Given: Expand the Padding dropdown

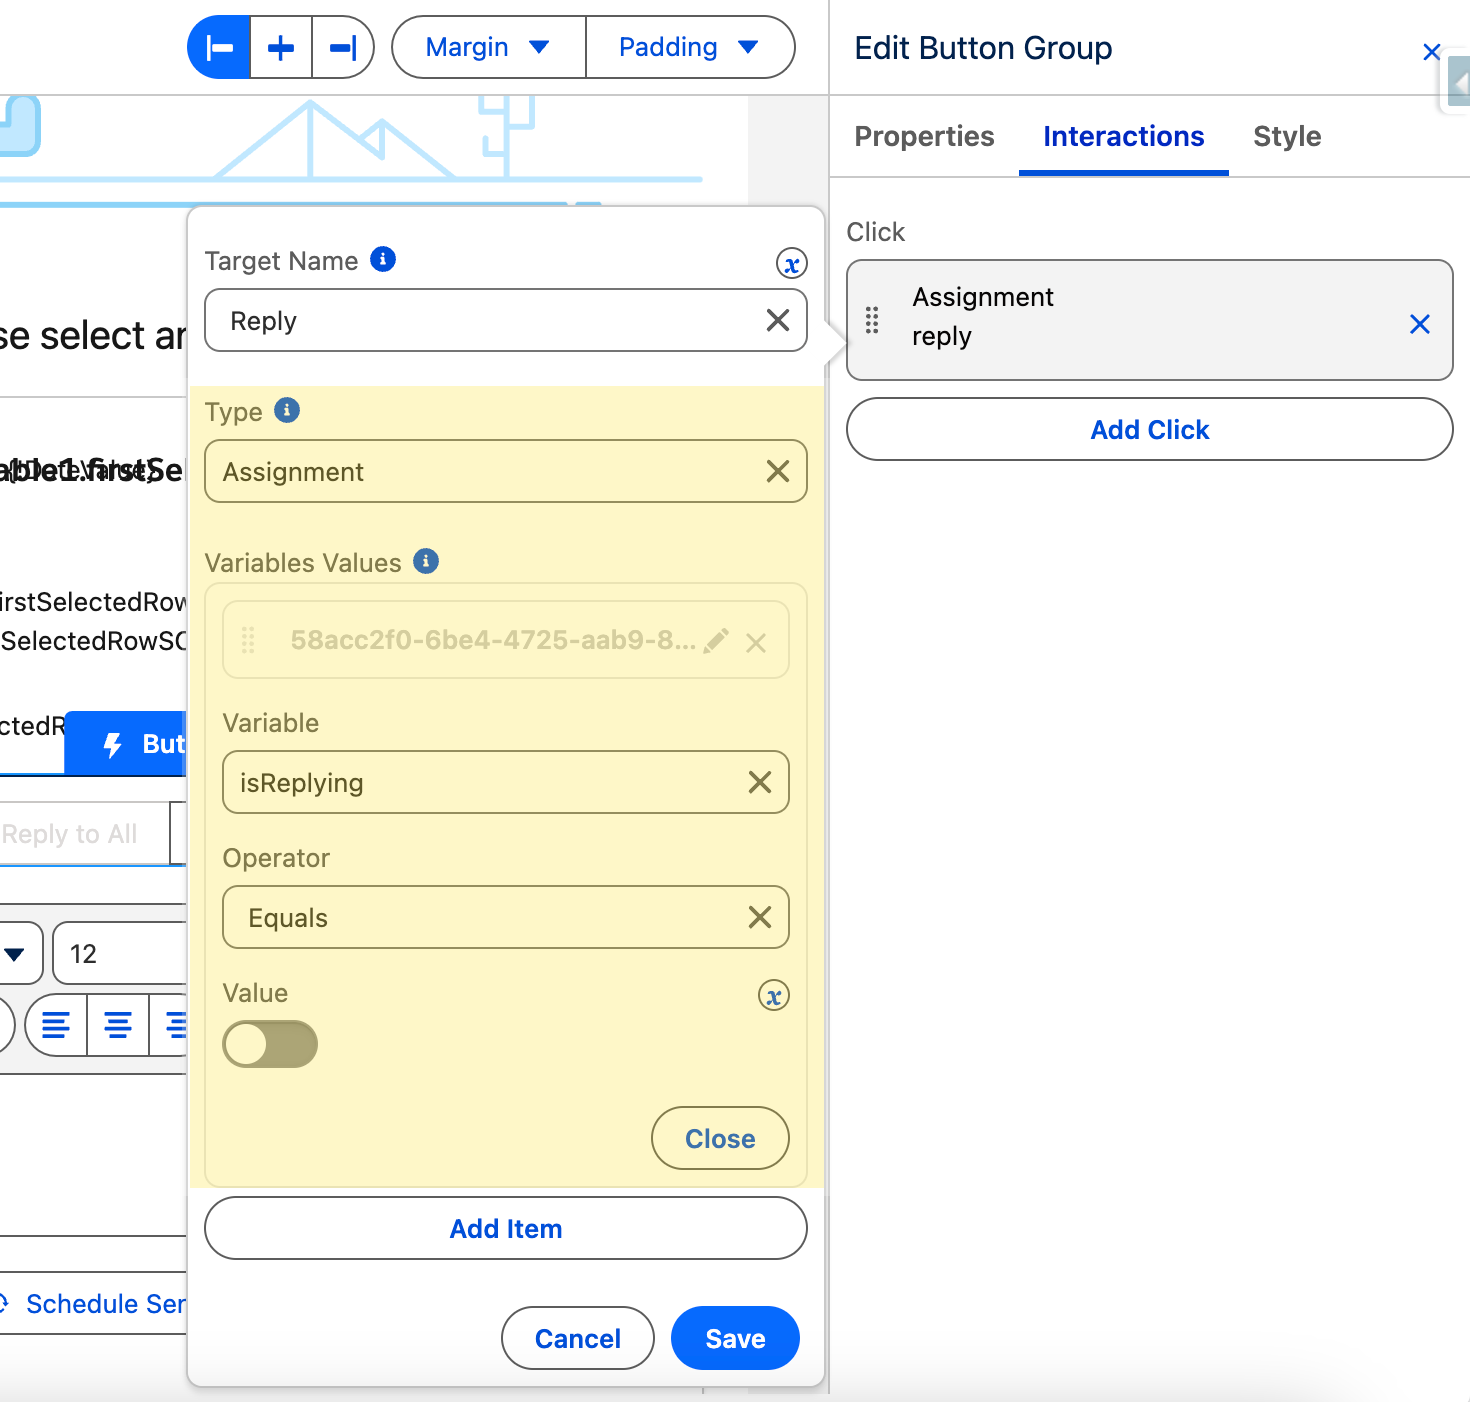Looking at the screenshot, I should click(x=689, y=47).
